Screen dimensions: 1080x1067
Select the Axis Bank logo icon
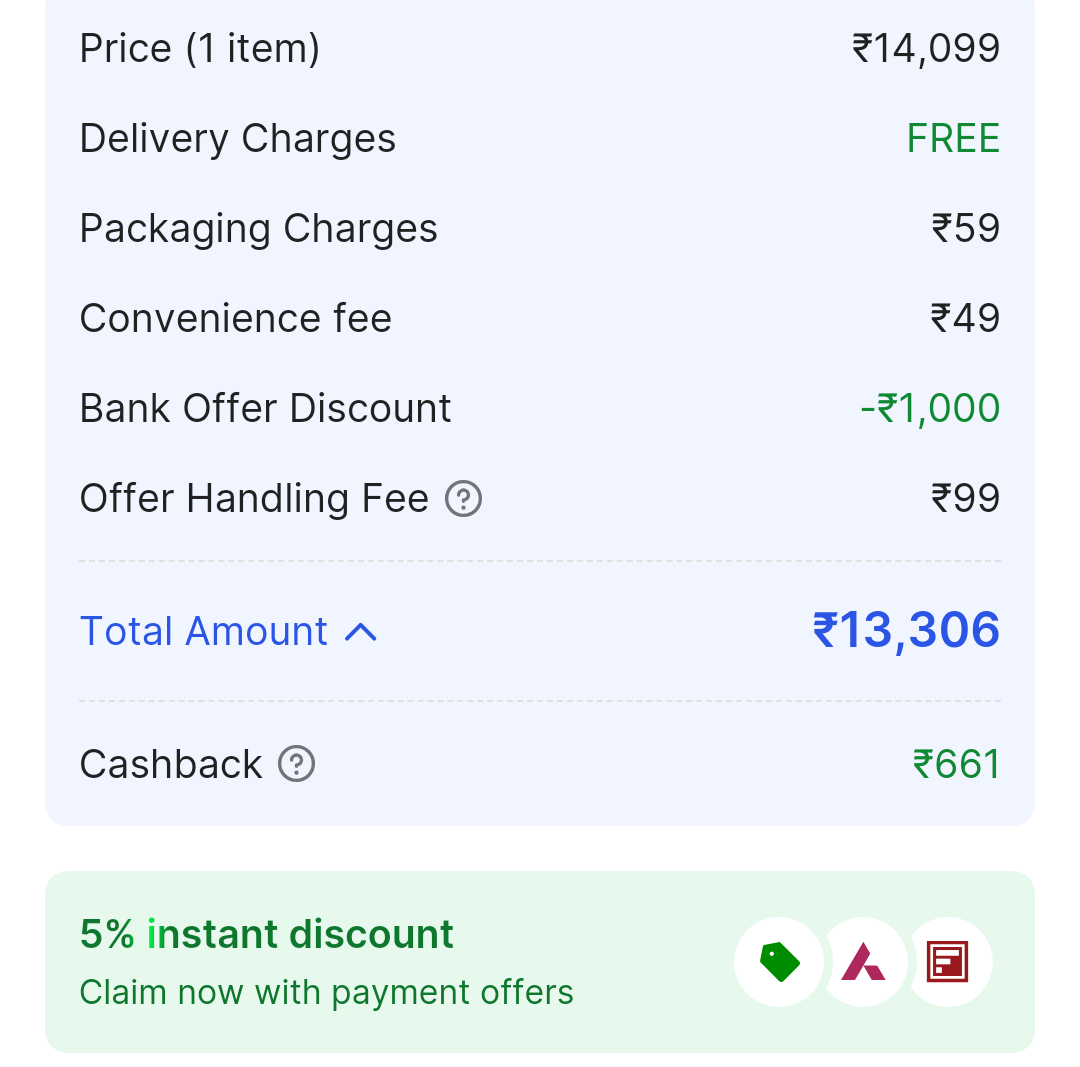pos(863,962)
